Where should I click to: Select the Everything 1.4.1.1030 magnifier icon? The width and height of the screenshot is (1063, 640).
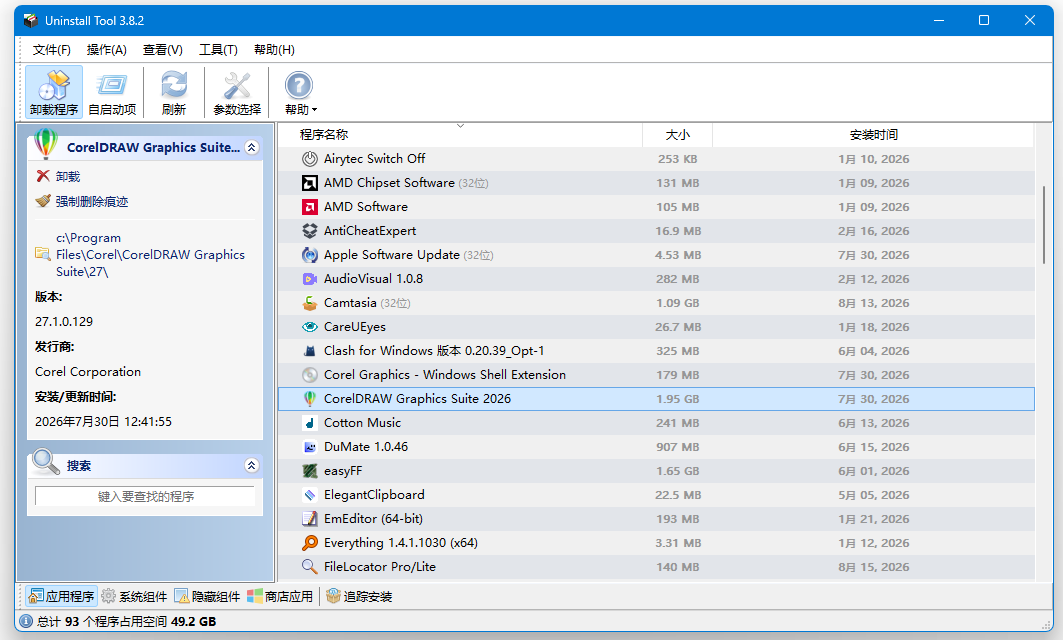point(310,542)
